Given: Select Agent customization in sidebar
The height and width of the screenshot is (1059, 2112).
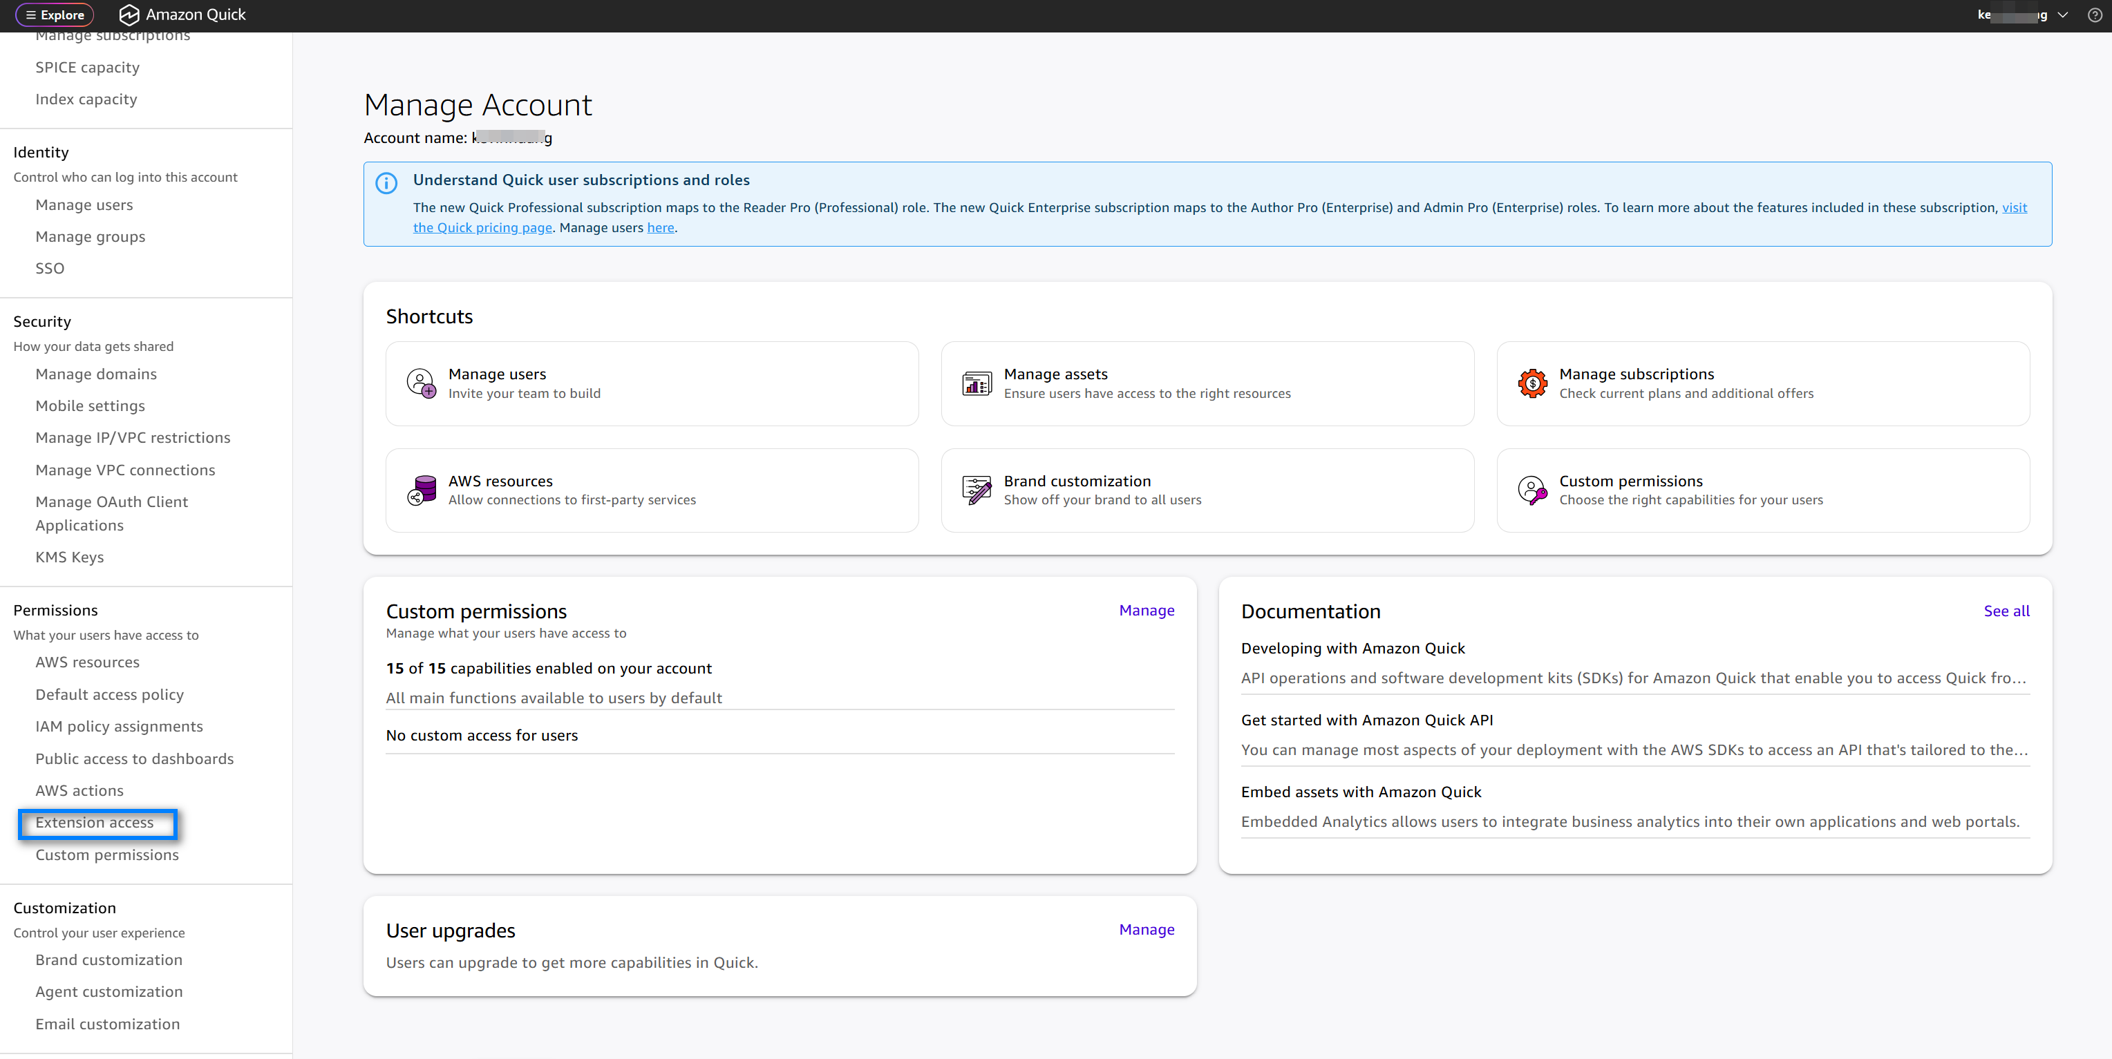Looking at the screenshot, I should click(x=109, y=992).
